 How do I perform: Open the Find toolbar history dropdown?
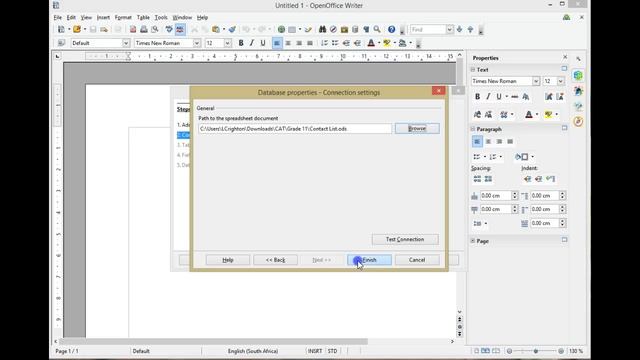[x=449, y=29]
